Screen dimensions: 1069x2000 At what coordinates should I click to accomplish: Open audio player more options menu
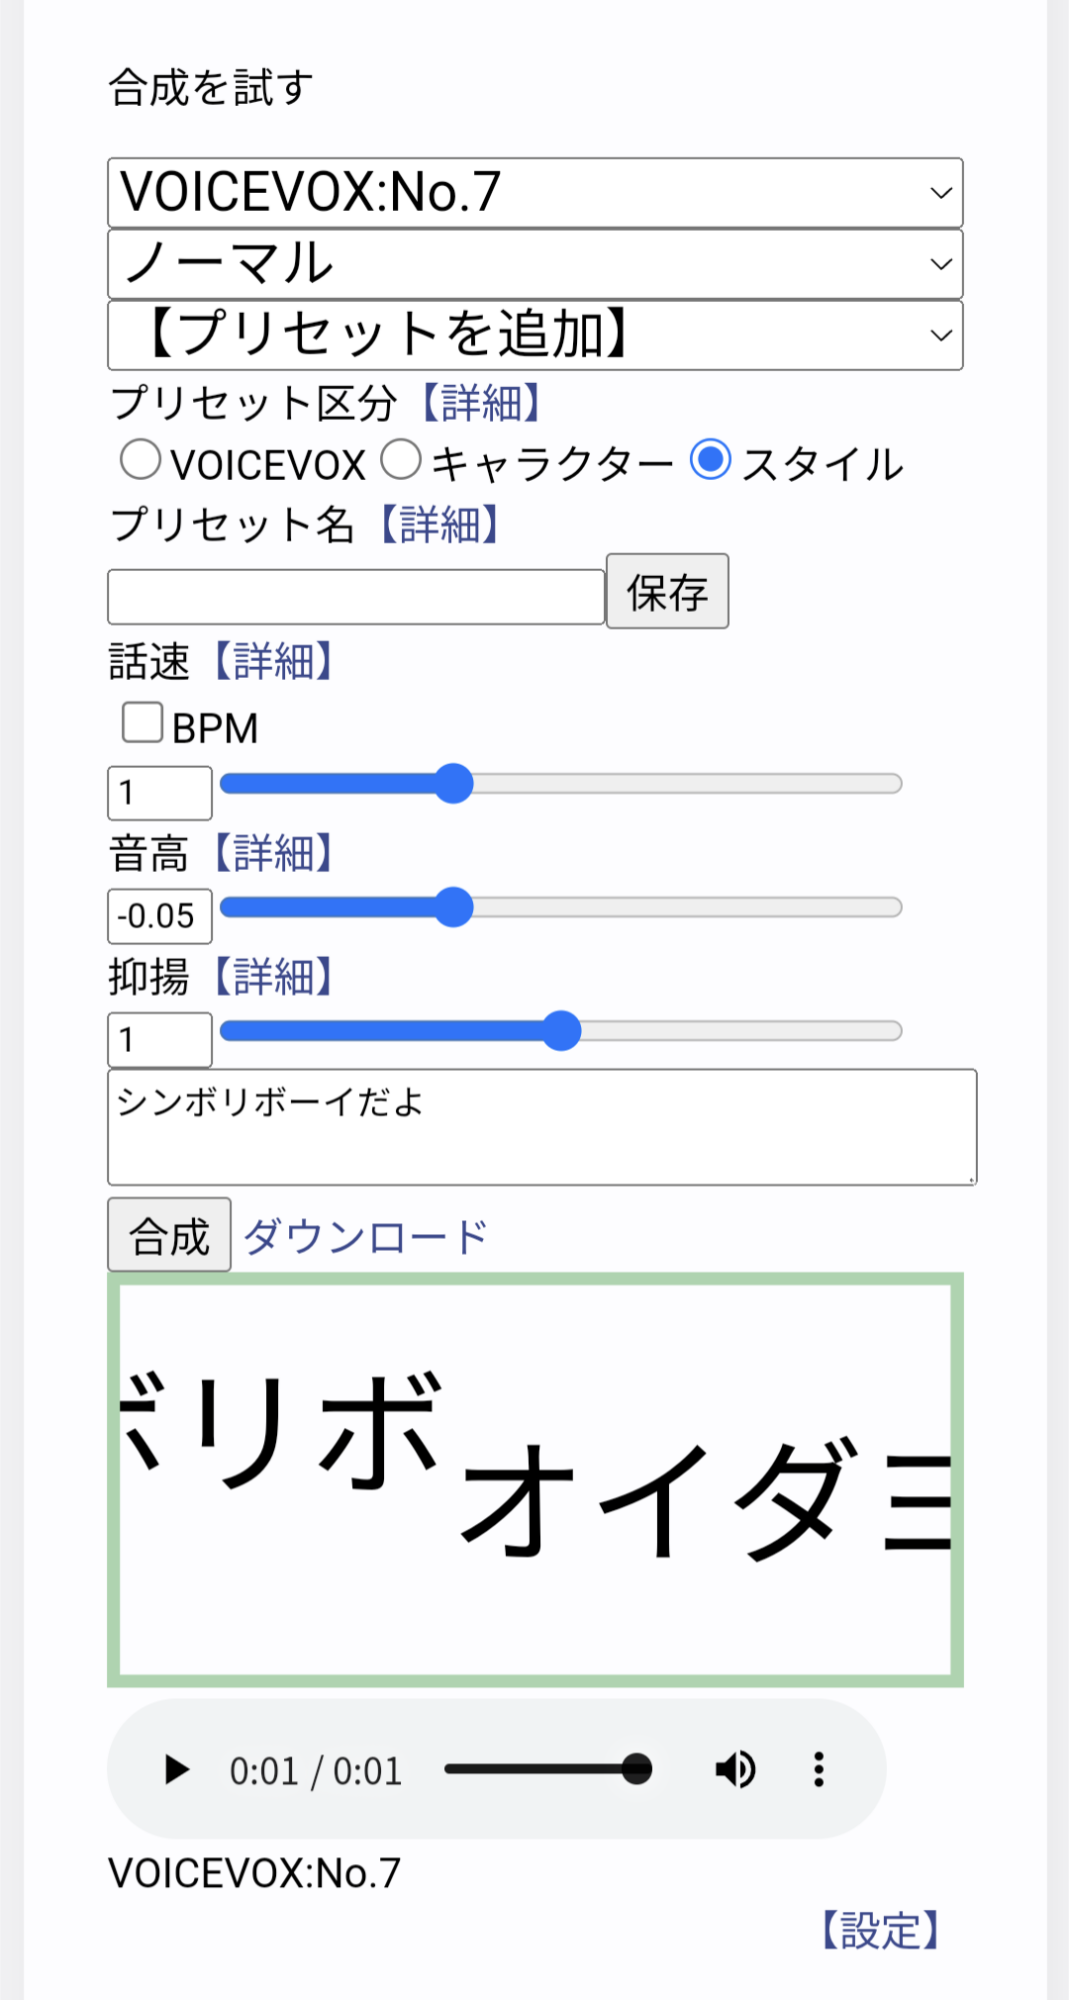pos(819,1770)
